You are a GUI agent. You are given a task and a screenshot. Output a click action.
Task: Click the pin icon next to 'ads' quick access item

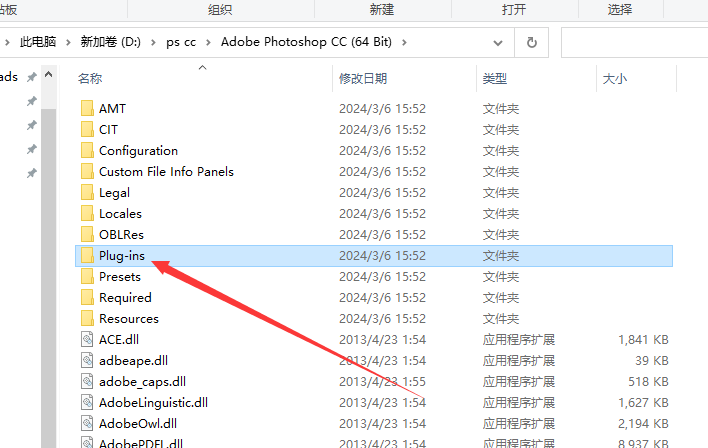click(32, 77)
